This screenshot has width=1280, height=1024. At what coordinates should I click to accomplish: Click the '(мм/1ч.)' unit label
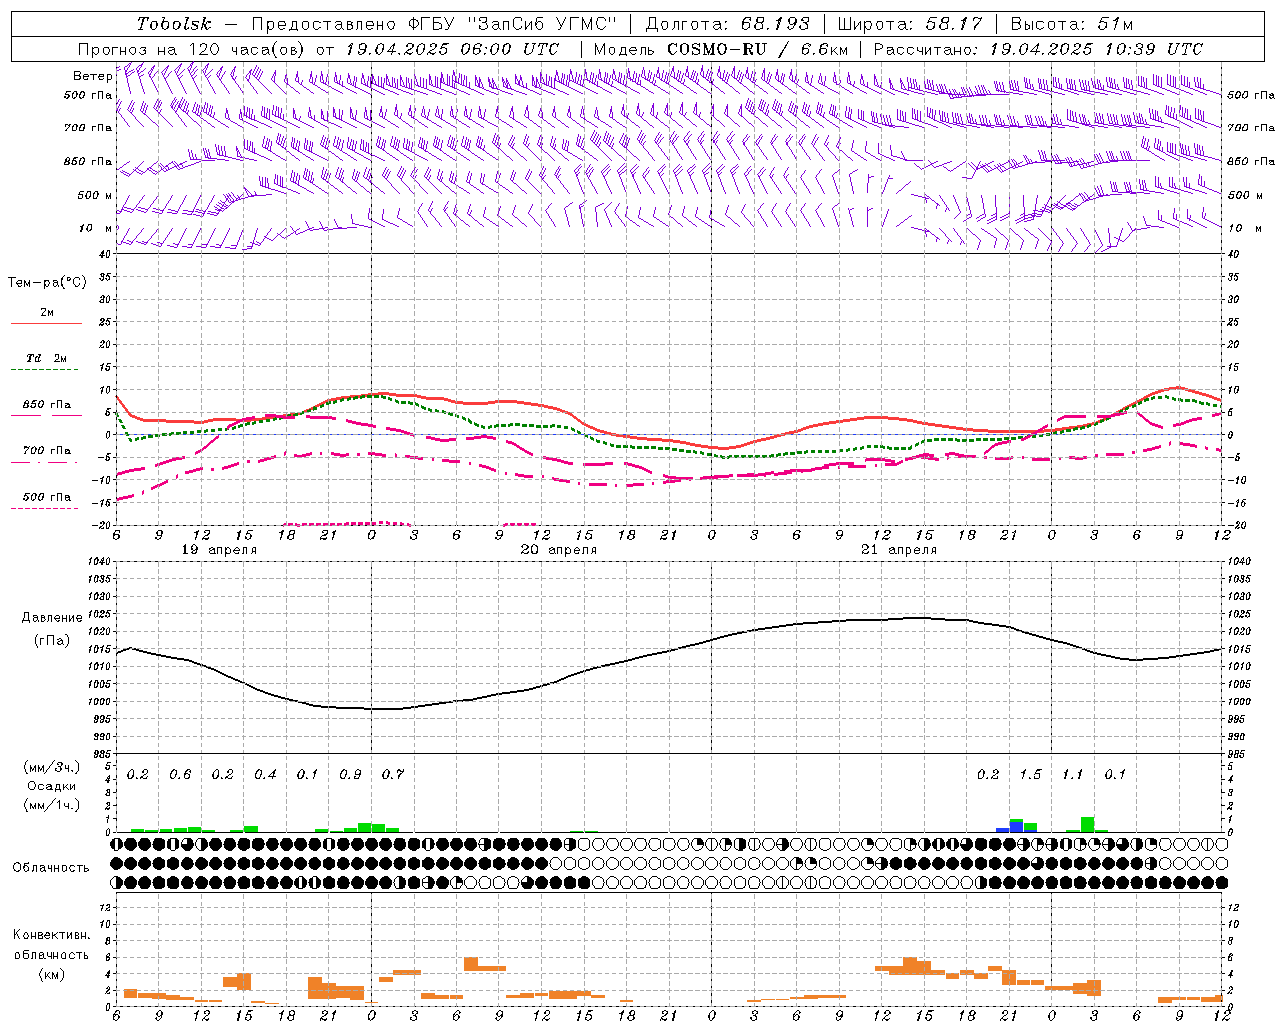(x=51, y=805)
